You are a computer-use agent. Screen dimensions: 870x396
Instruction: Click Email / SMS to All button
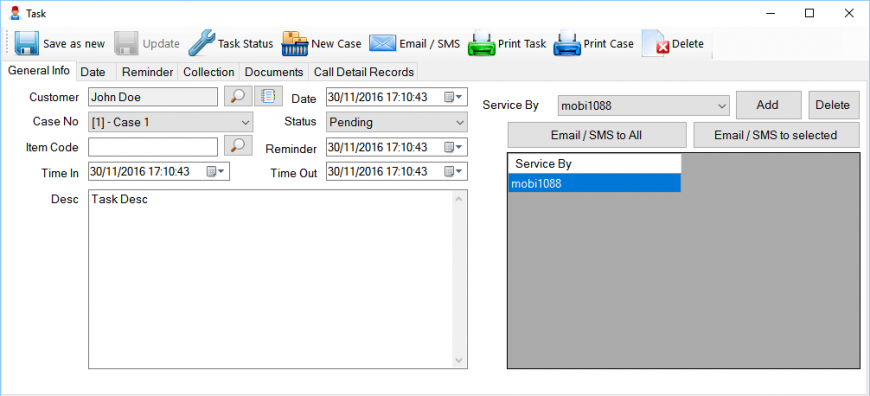coord(597,135)
